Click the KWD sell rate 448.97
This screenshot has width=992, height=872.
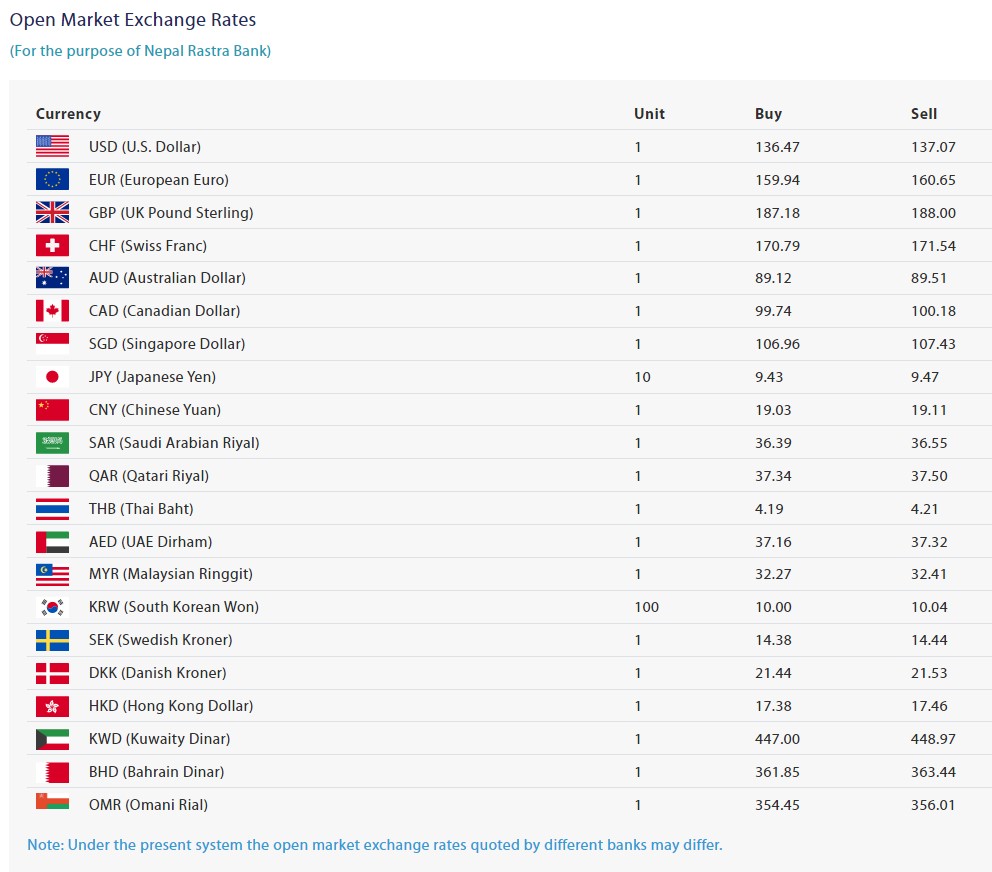click(x=933, y=739)
